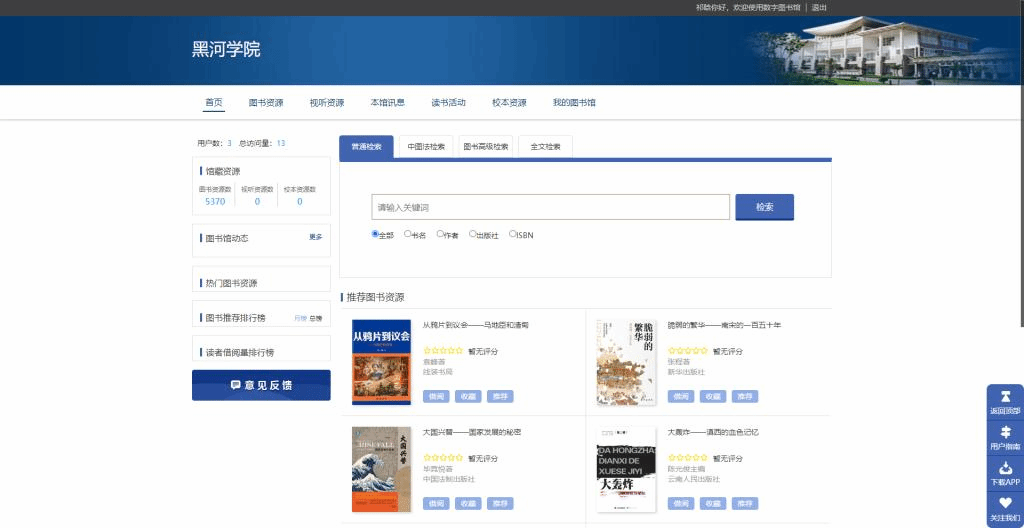Select the 作者 radio option
This screenshot has width=1024, height=528.
[440, 233]
